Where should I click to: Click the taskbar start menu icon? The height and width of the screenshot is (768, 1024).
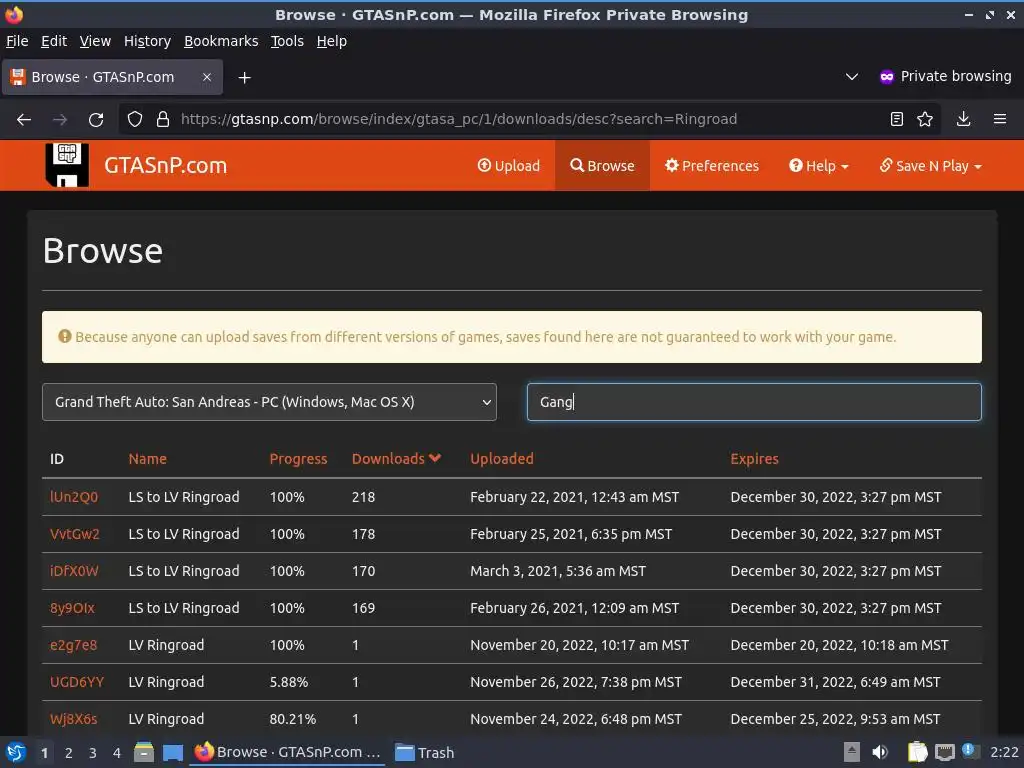[x=16, y=752]
